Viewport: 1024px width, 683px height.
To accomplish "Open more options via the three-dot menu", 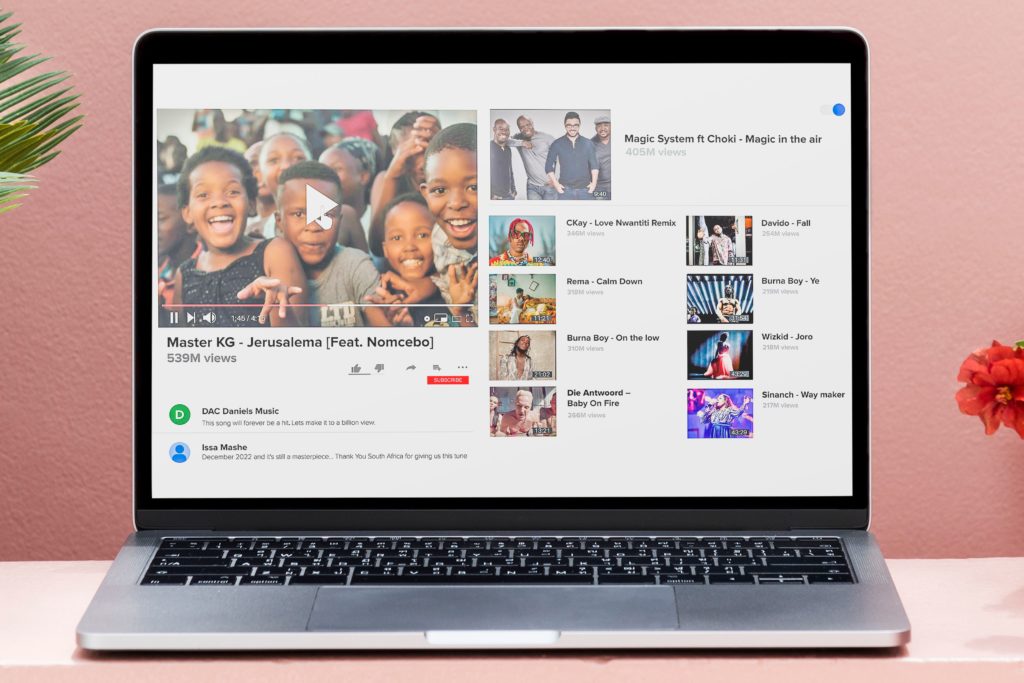I will tap(462, 367).
